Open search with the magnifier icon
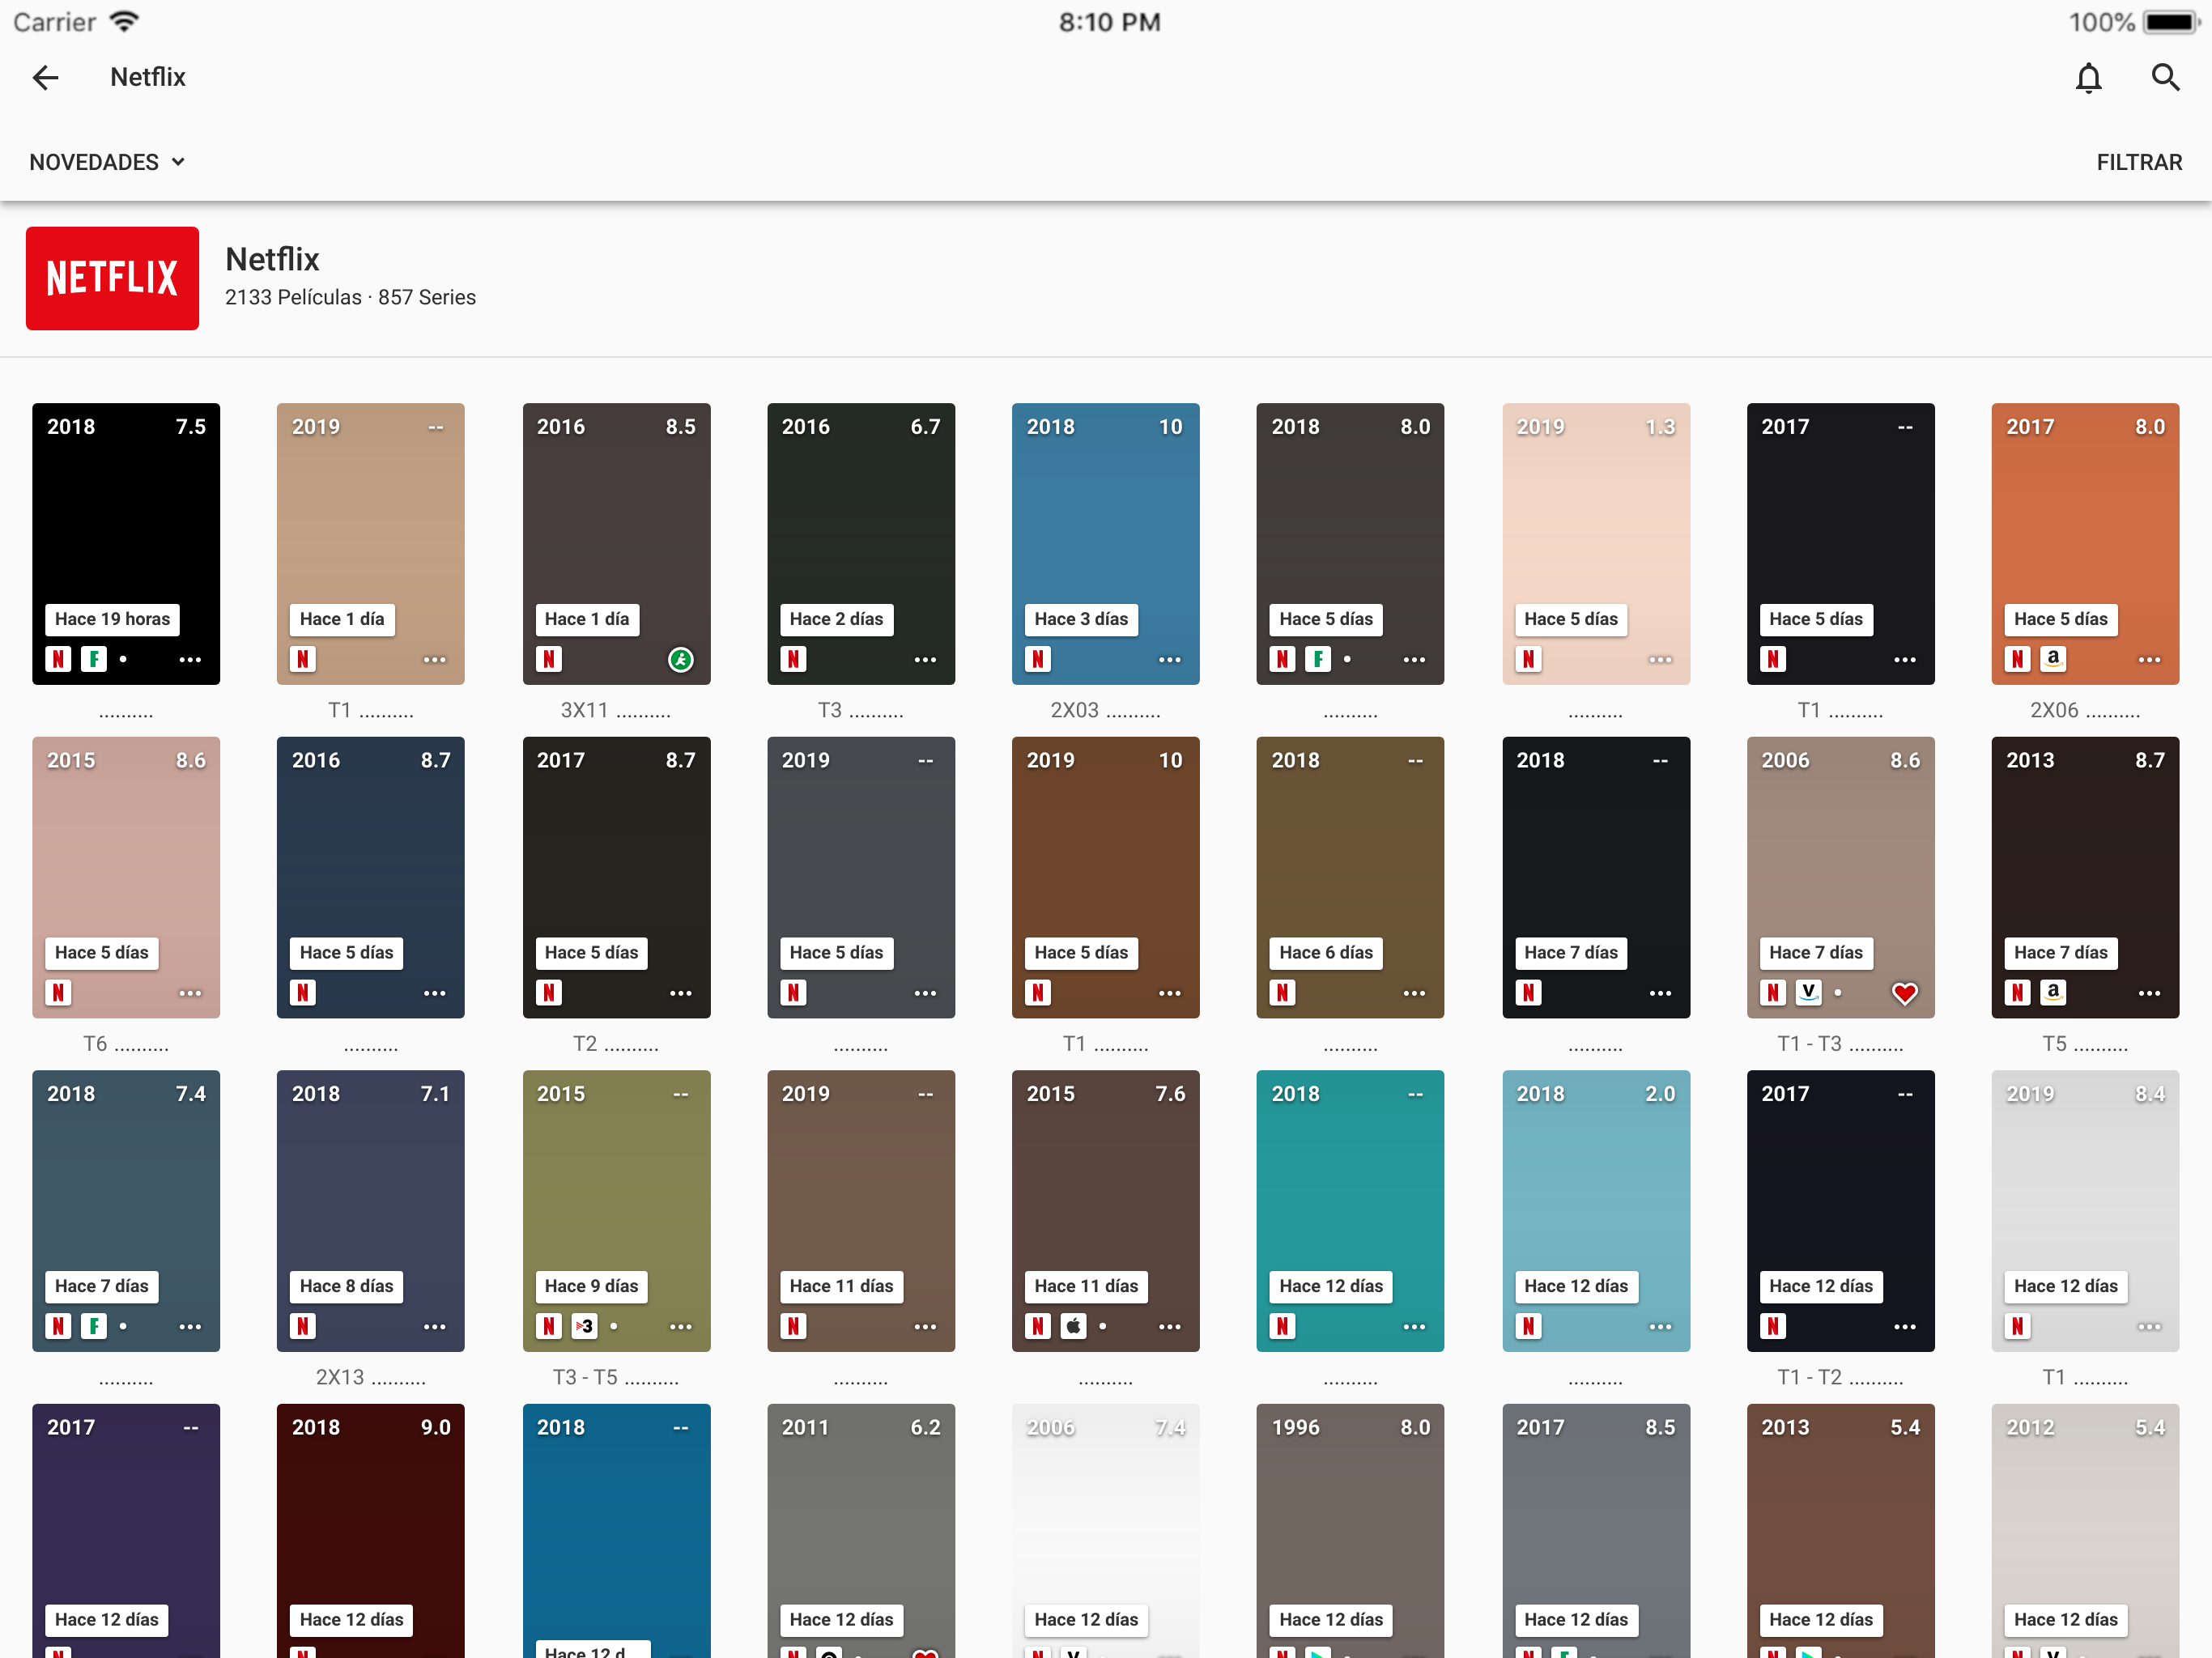Viewport: 2212px width, 1658px height. click(2165, 77)
